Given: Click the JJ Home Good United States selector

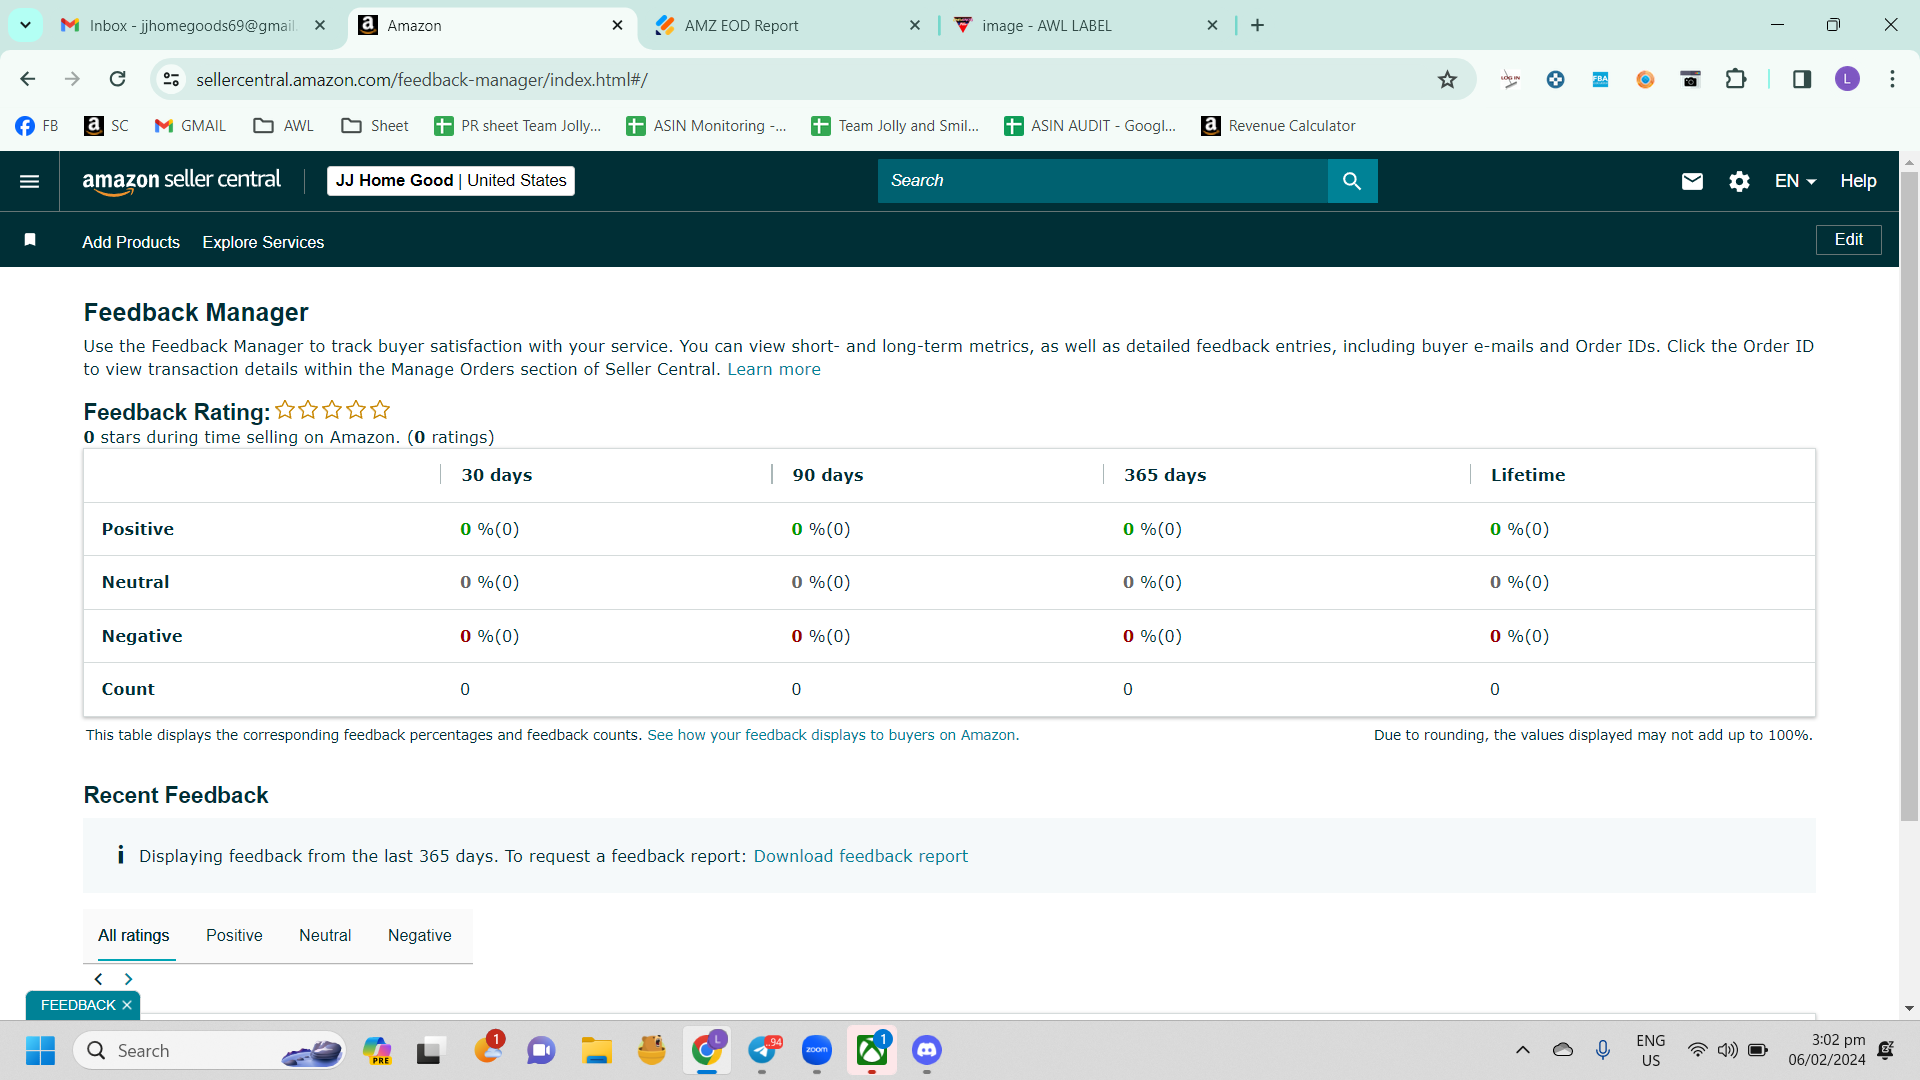Looking at the screenshot, I should pyautogui.click(x=451, y=181).
